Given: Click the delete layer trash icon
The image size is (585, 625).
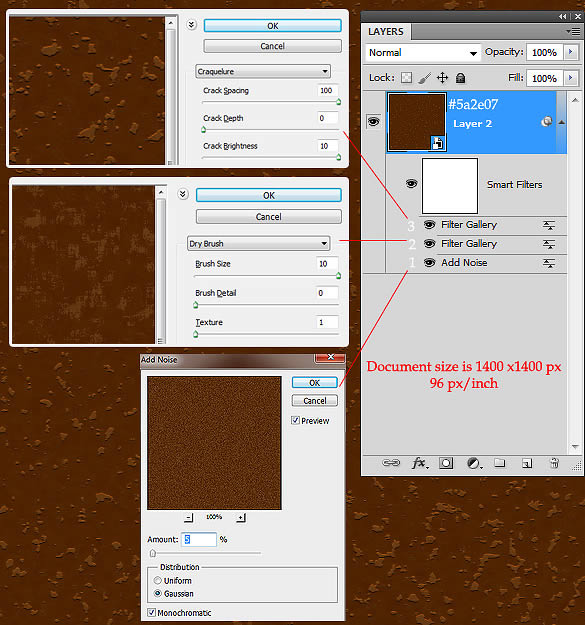Looking at the screenshot, I should pos(554,463).
